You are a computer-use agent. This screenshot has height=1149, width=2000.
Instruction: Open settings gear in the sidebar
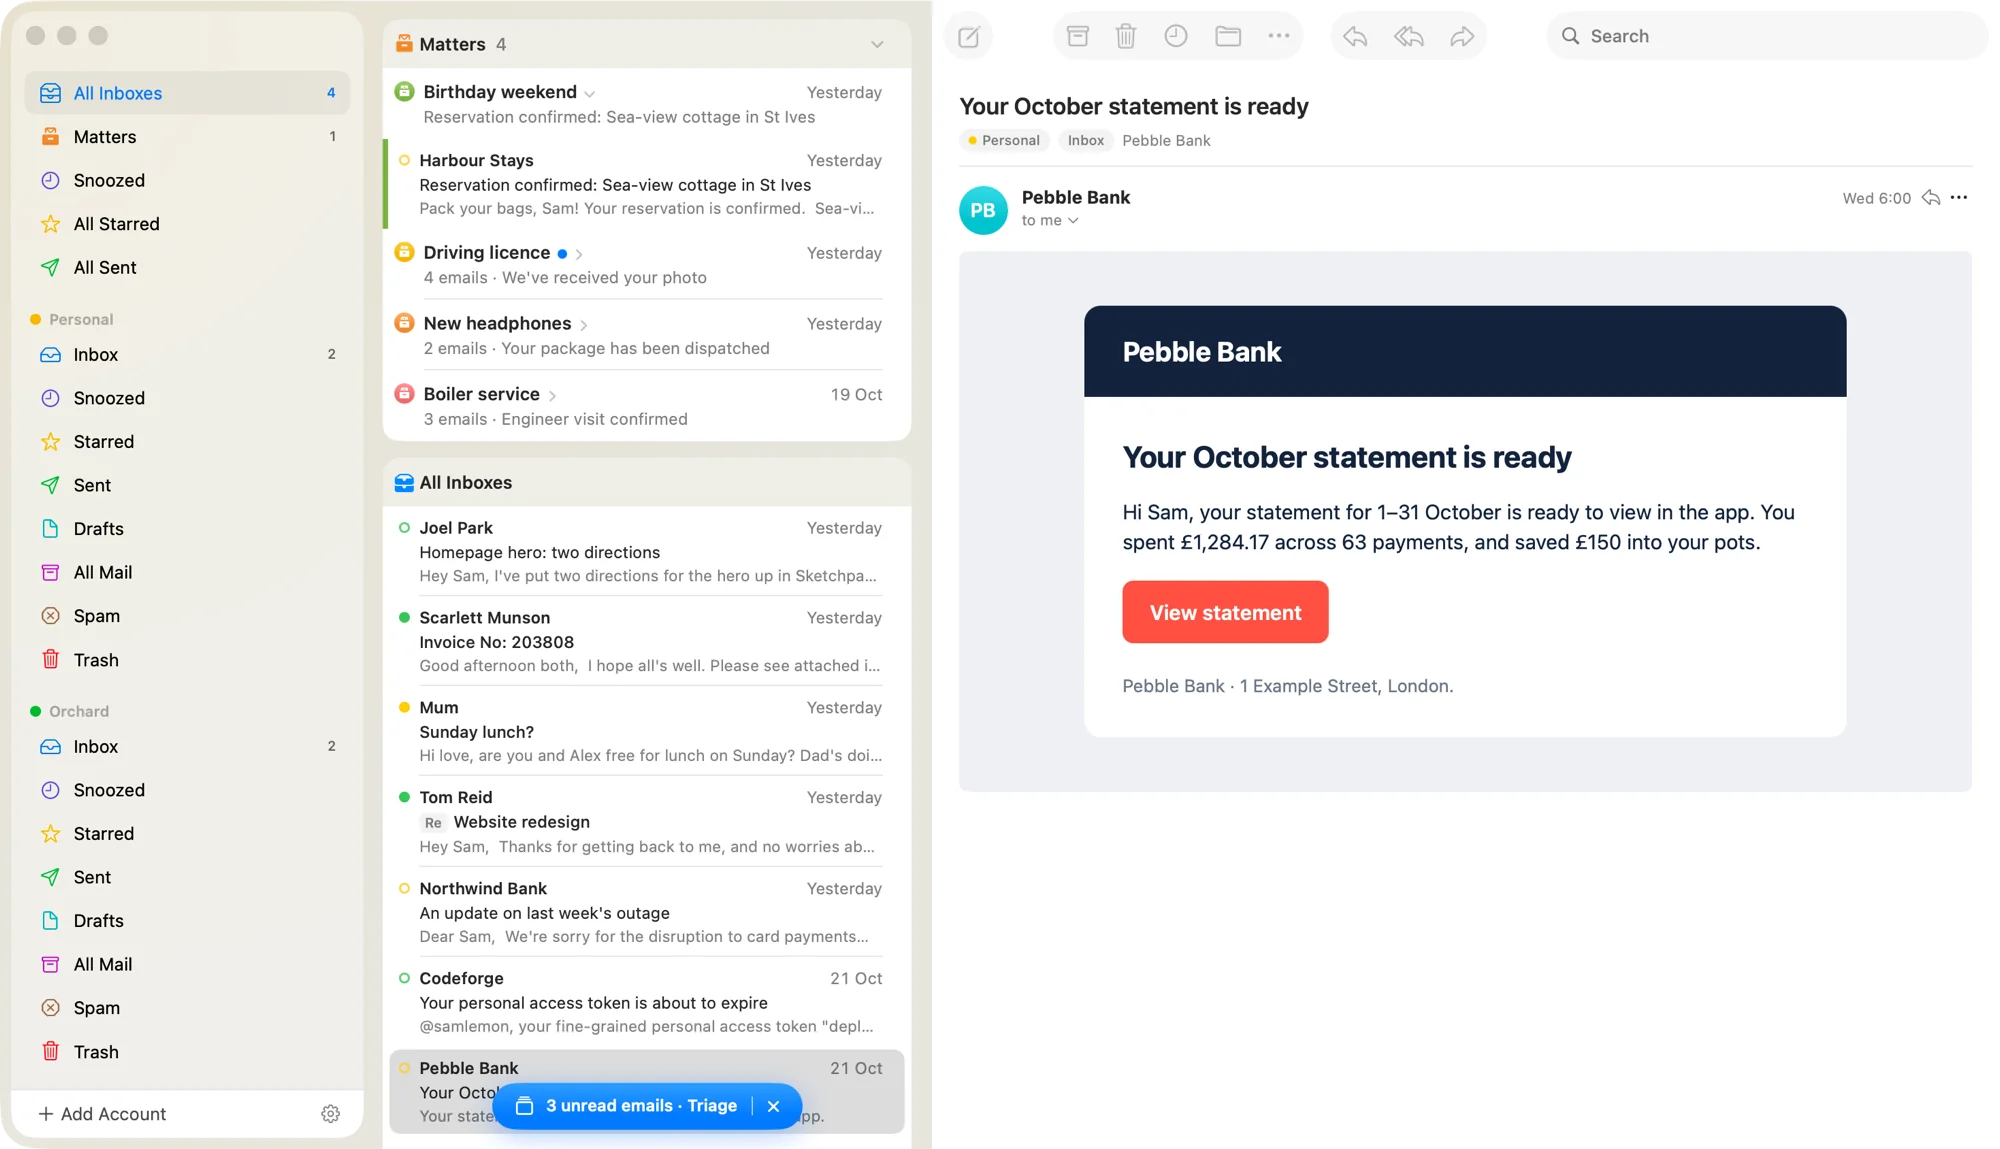(x=330, y=1114)
